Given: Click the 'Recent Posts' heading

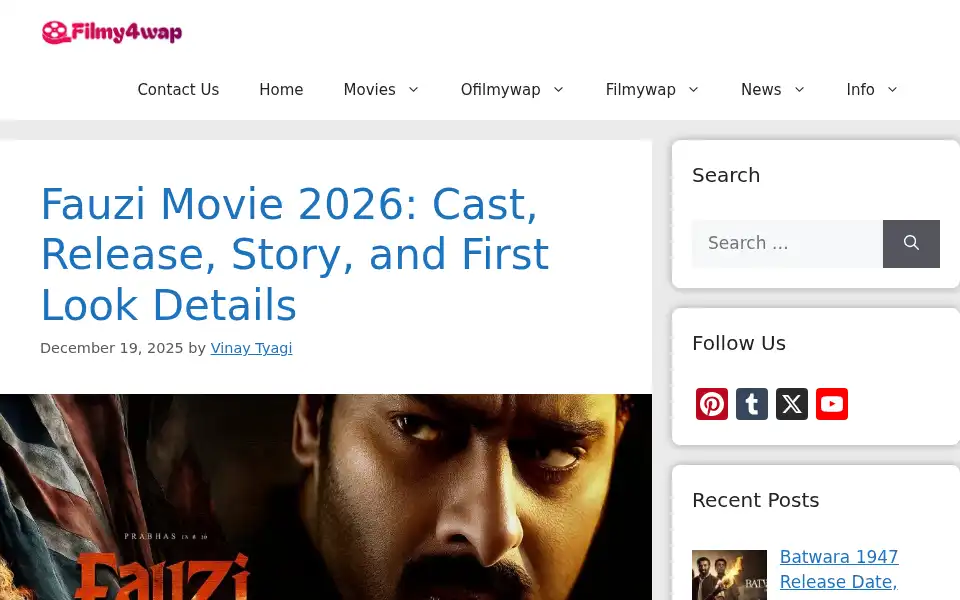Looking at the screenshot, I should click(x=756, y=500).
